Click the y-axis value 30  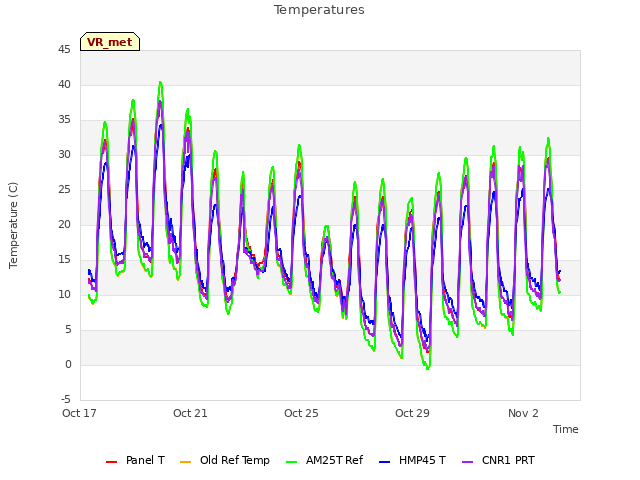coord(64,155)
